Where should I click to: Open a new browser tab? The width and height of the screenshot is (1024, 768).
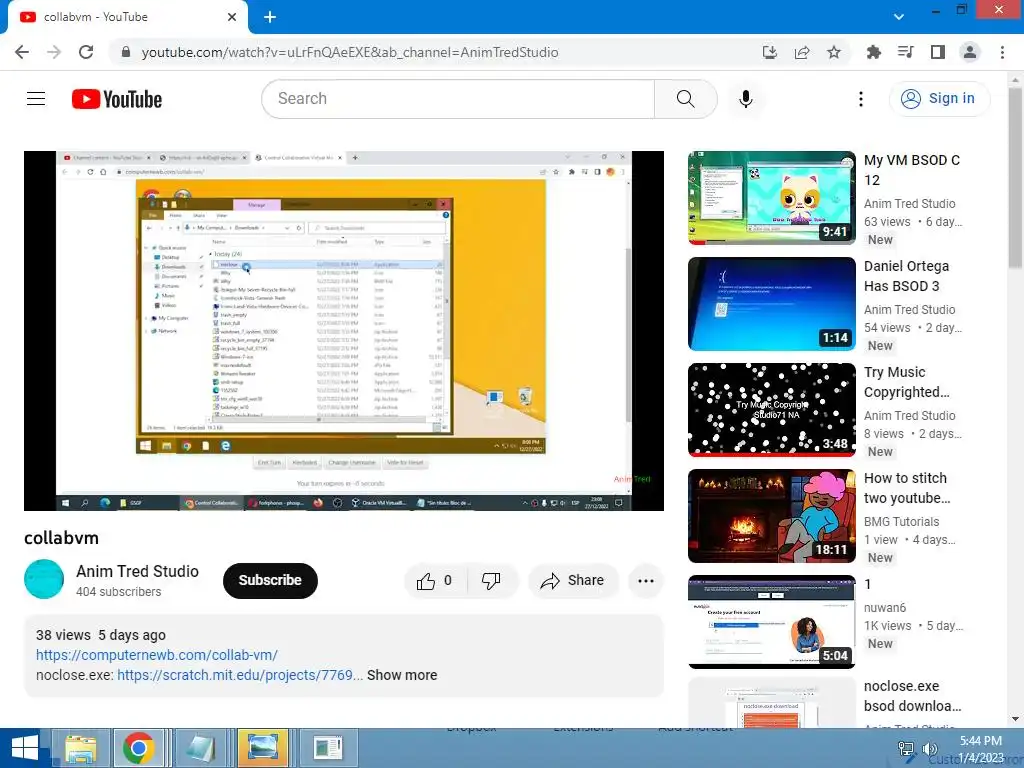tap(270, 17)
